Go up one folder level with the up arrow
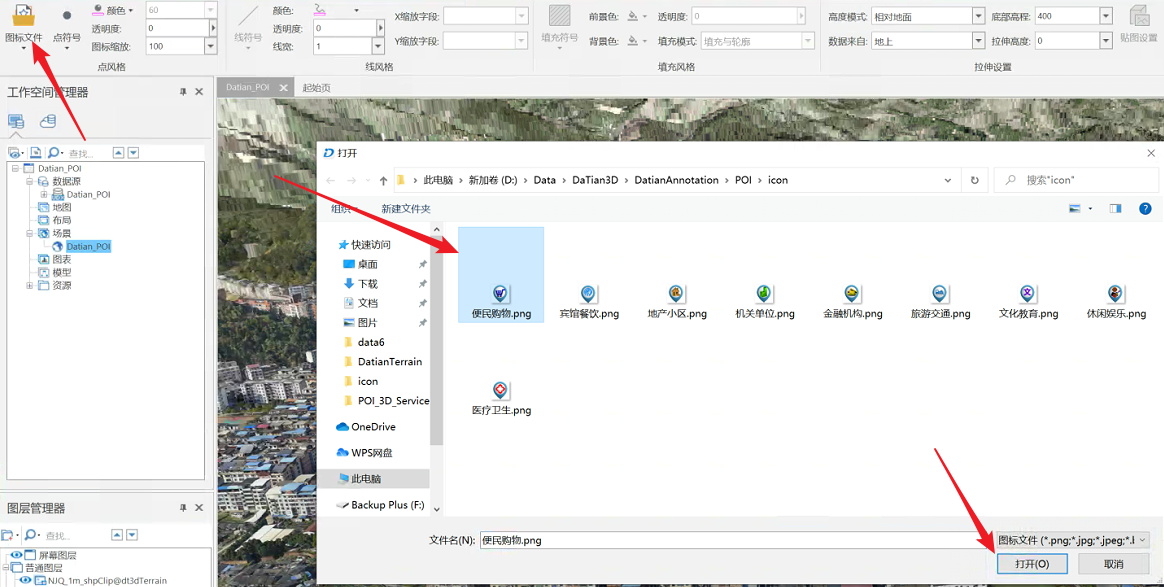The height and width of the screenshot is (587, 1164). click(x=383, y=181)
